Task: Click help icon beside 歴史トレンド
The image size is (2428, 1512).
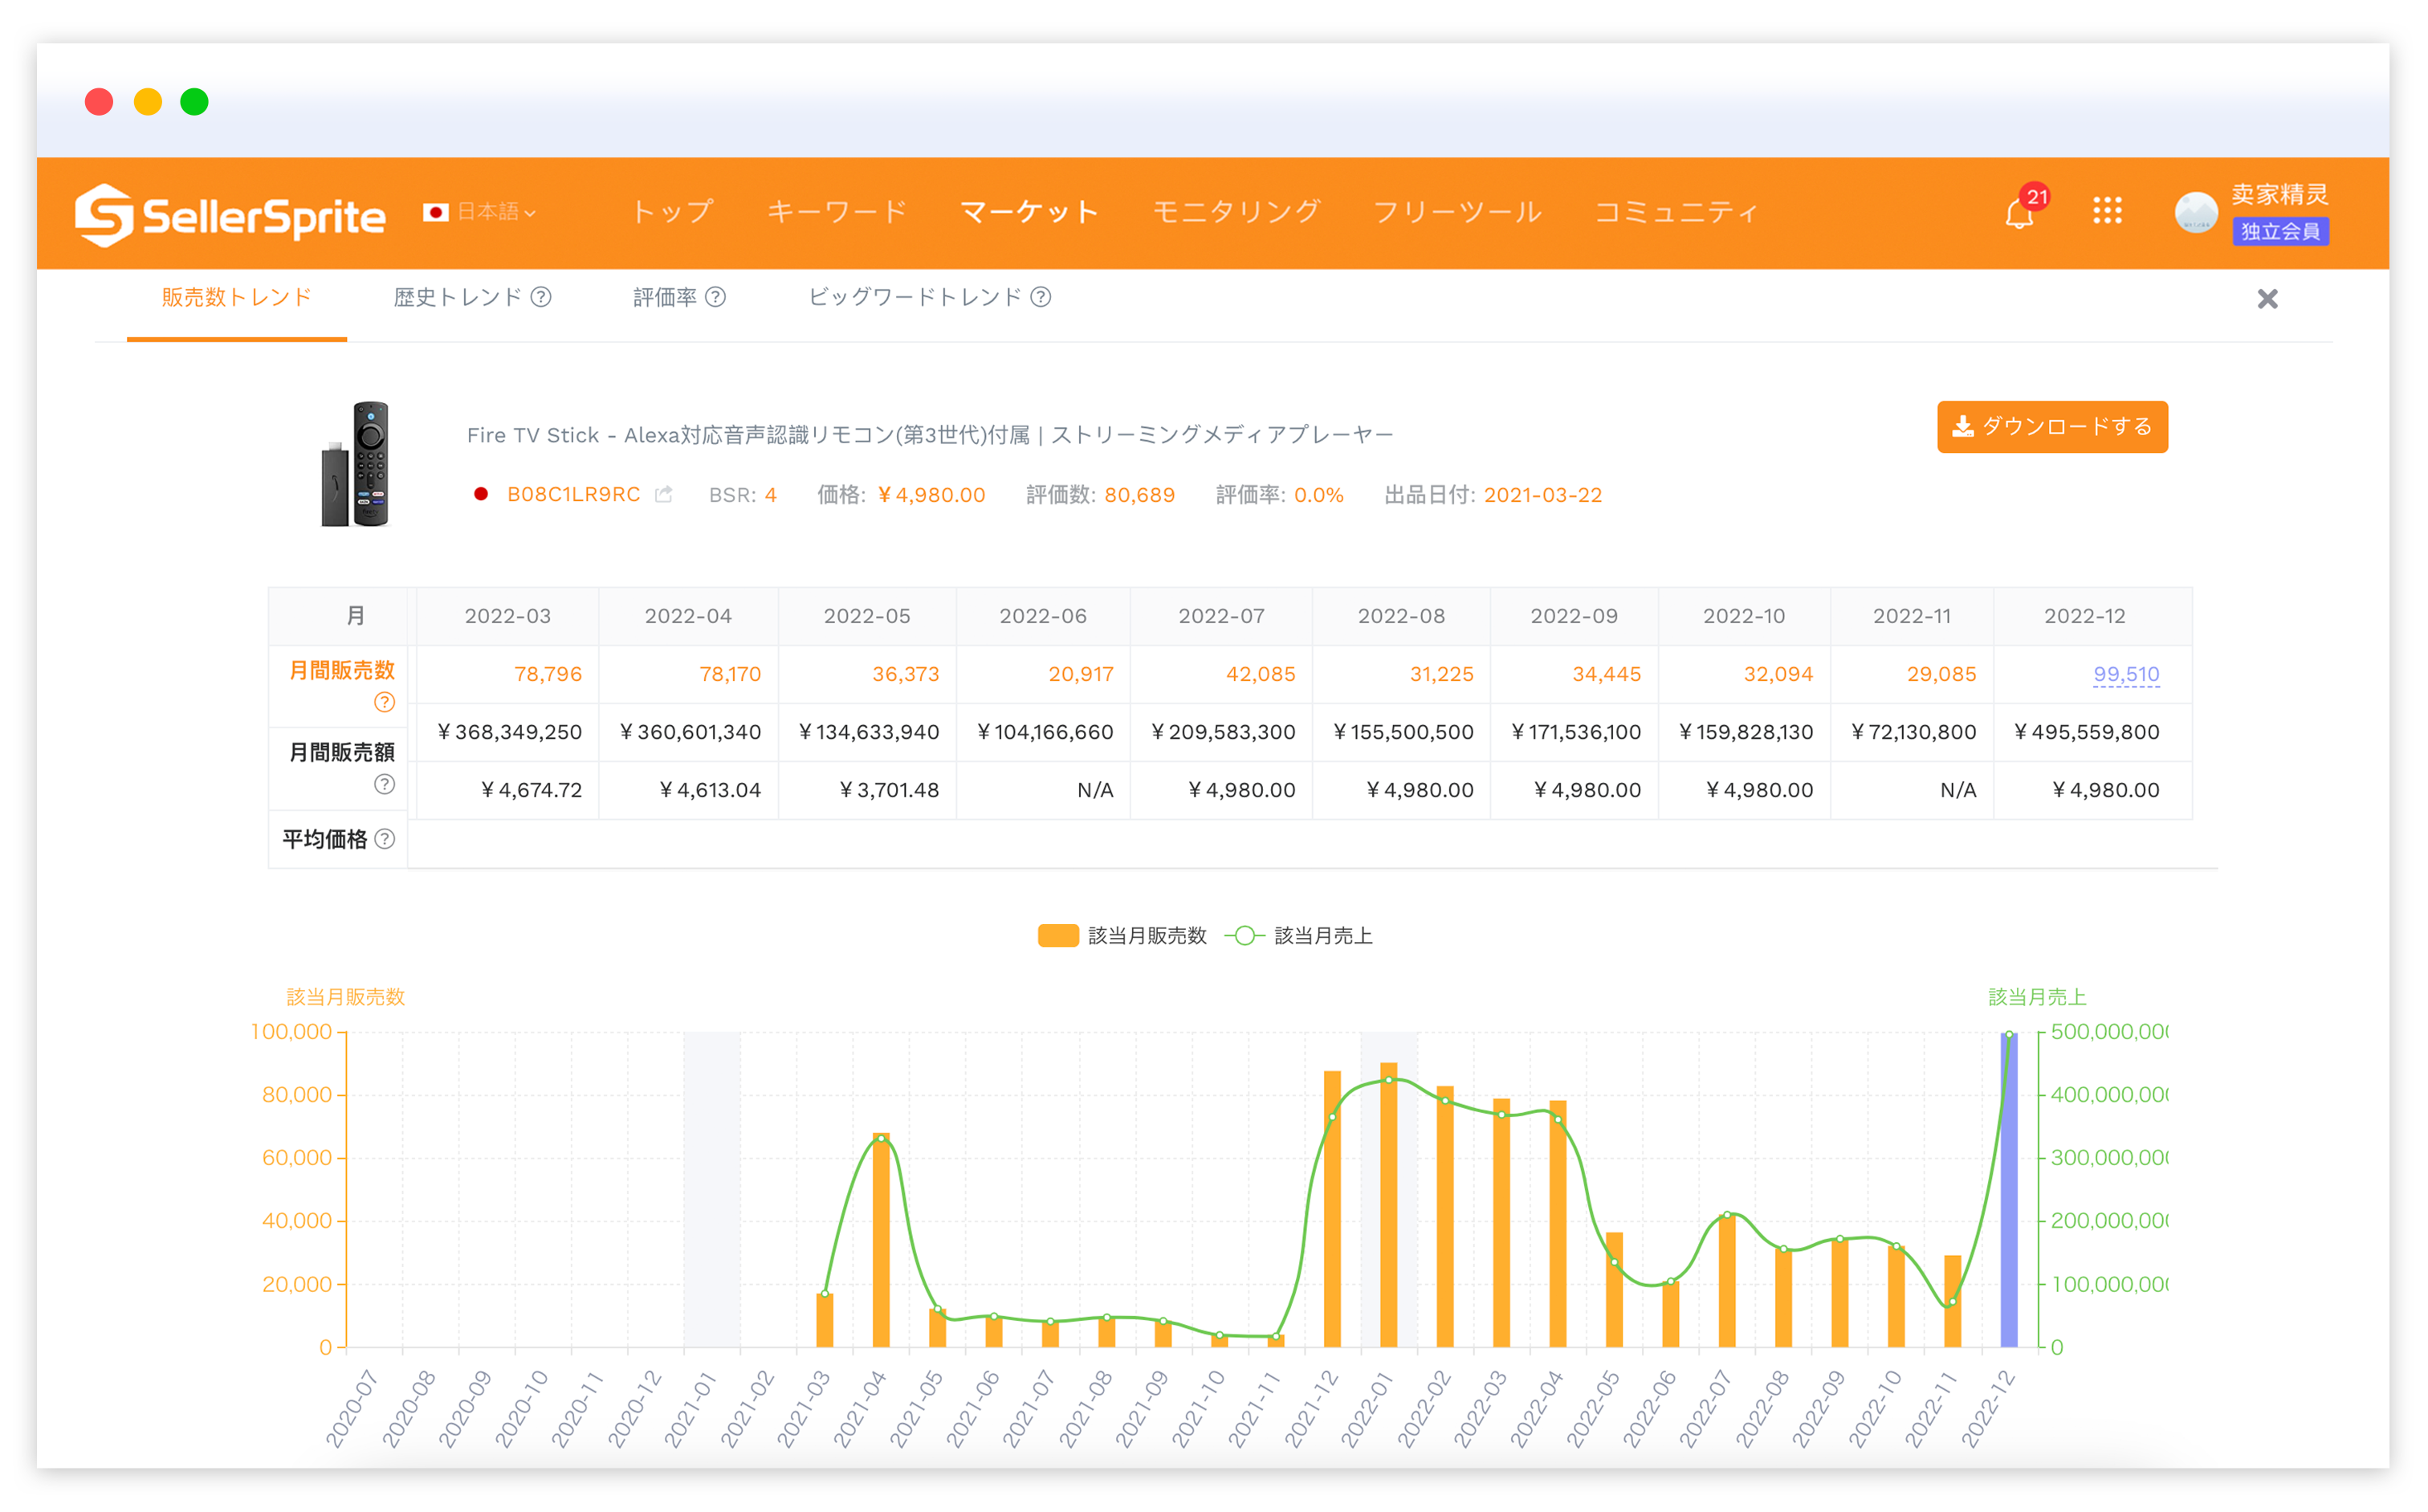Action: pyautogui.click(x=541, y=297)
